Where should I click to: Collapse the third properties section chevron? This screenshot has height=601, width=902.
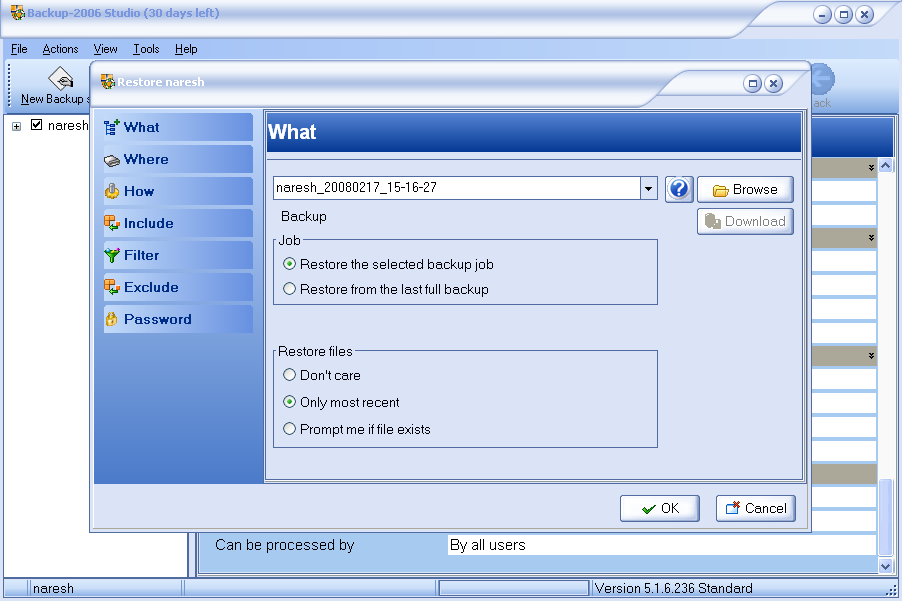[x=872, y=355]
